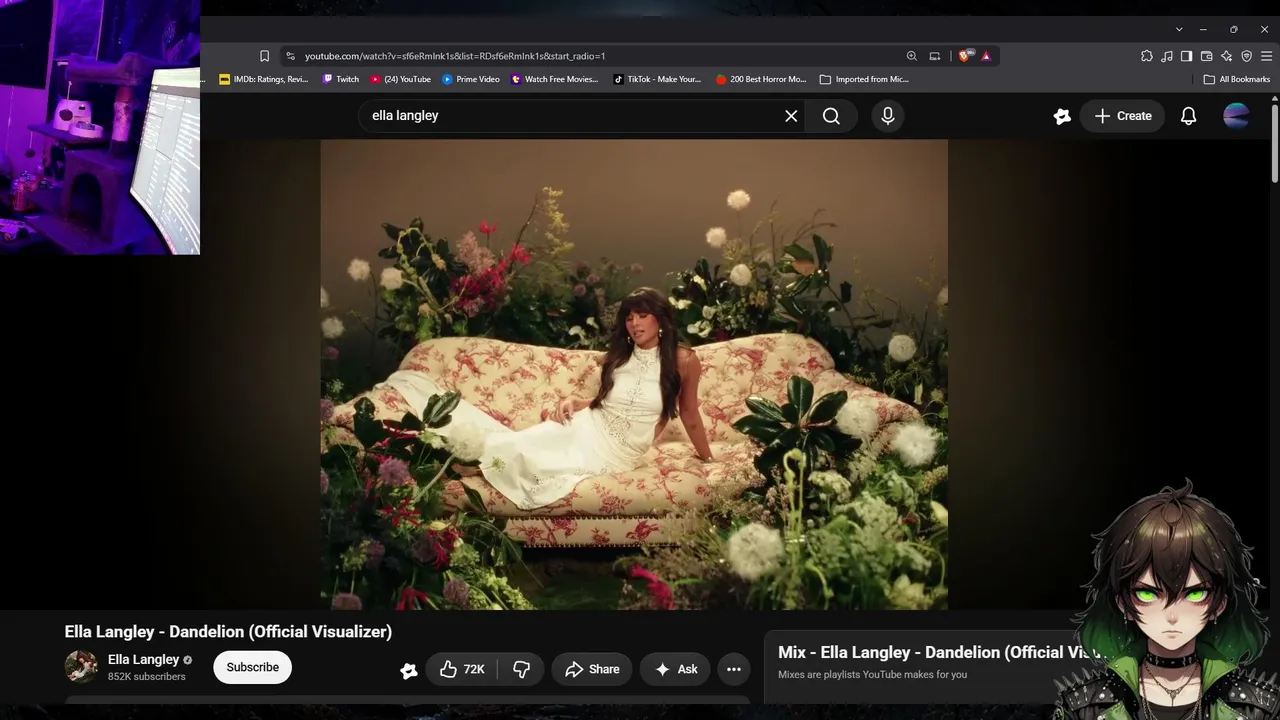
Task: Click the sparkle icon left of the like button
Action: pos(408,670)
